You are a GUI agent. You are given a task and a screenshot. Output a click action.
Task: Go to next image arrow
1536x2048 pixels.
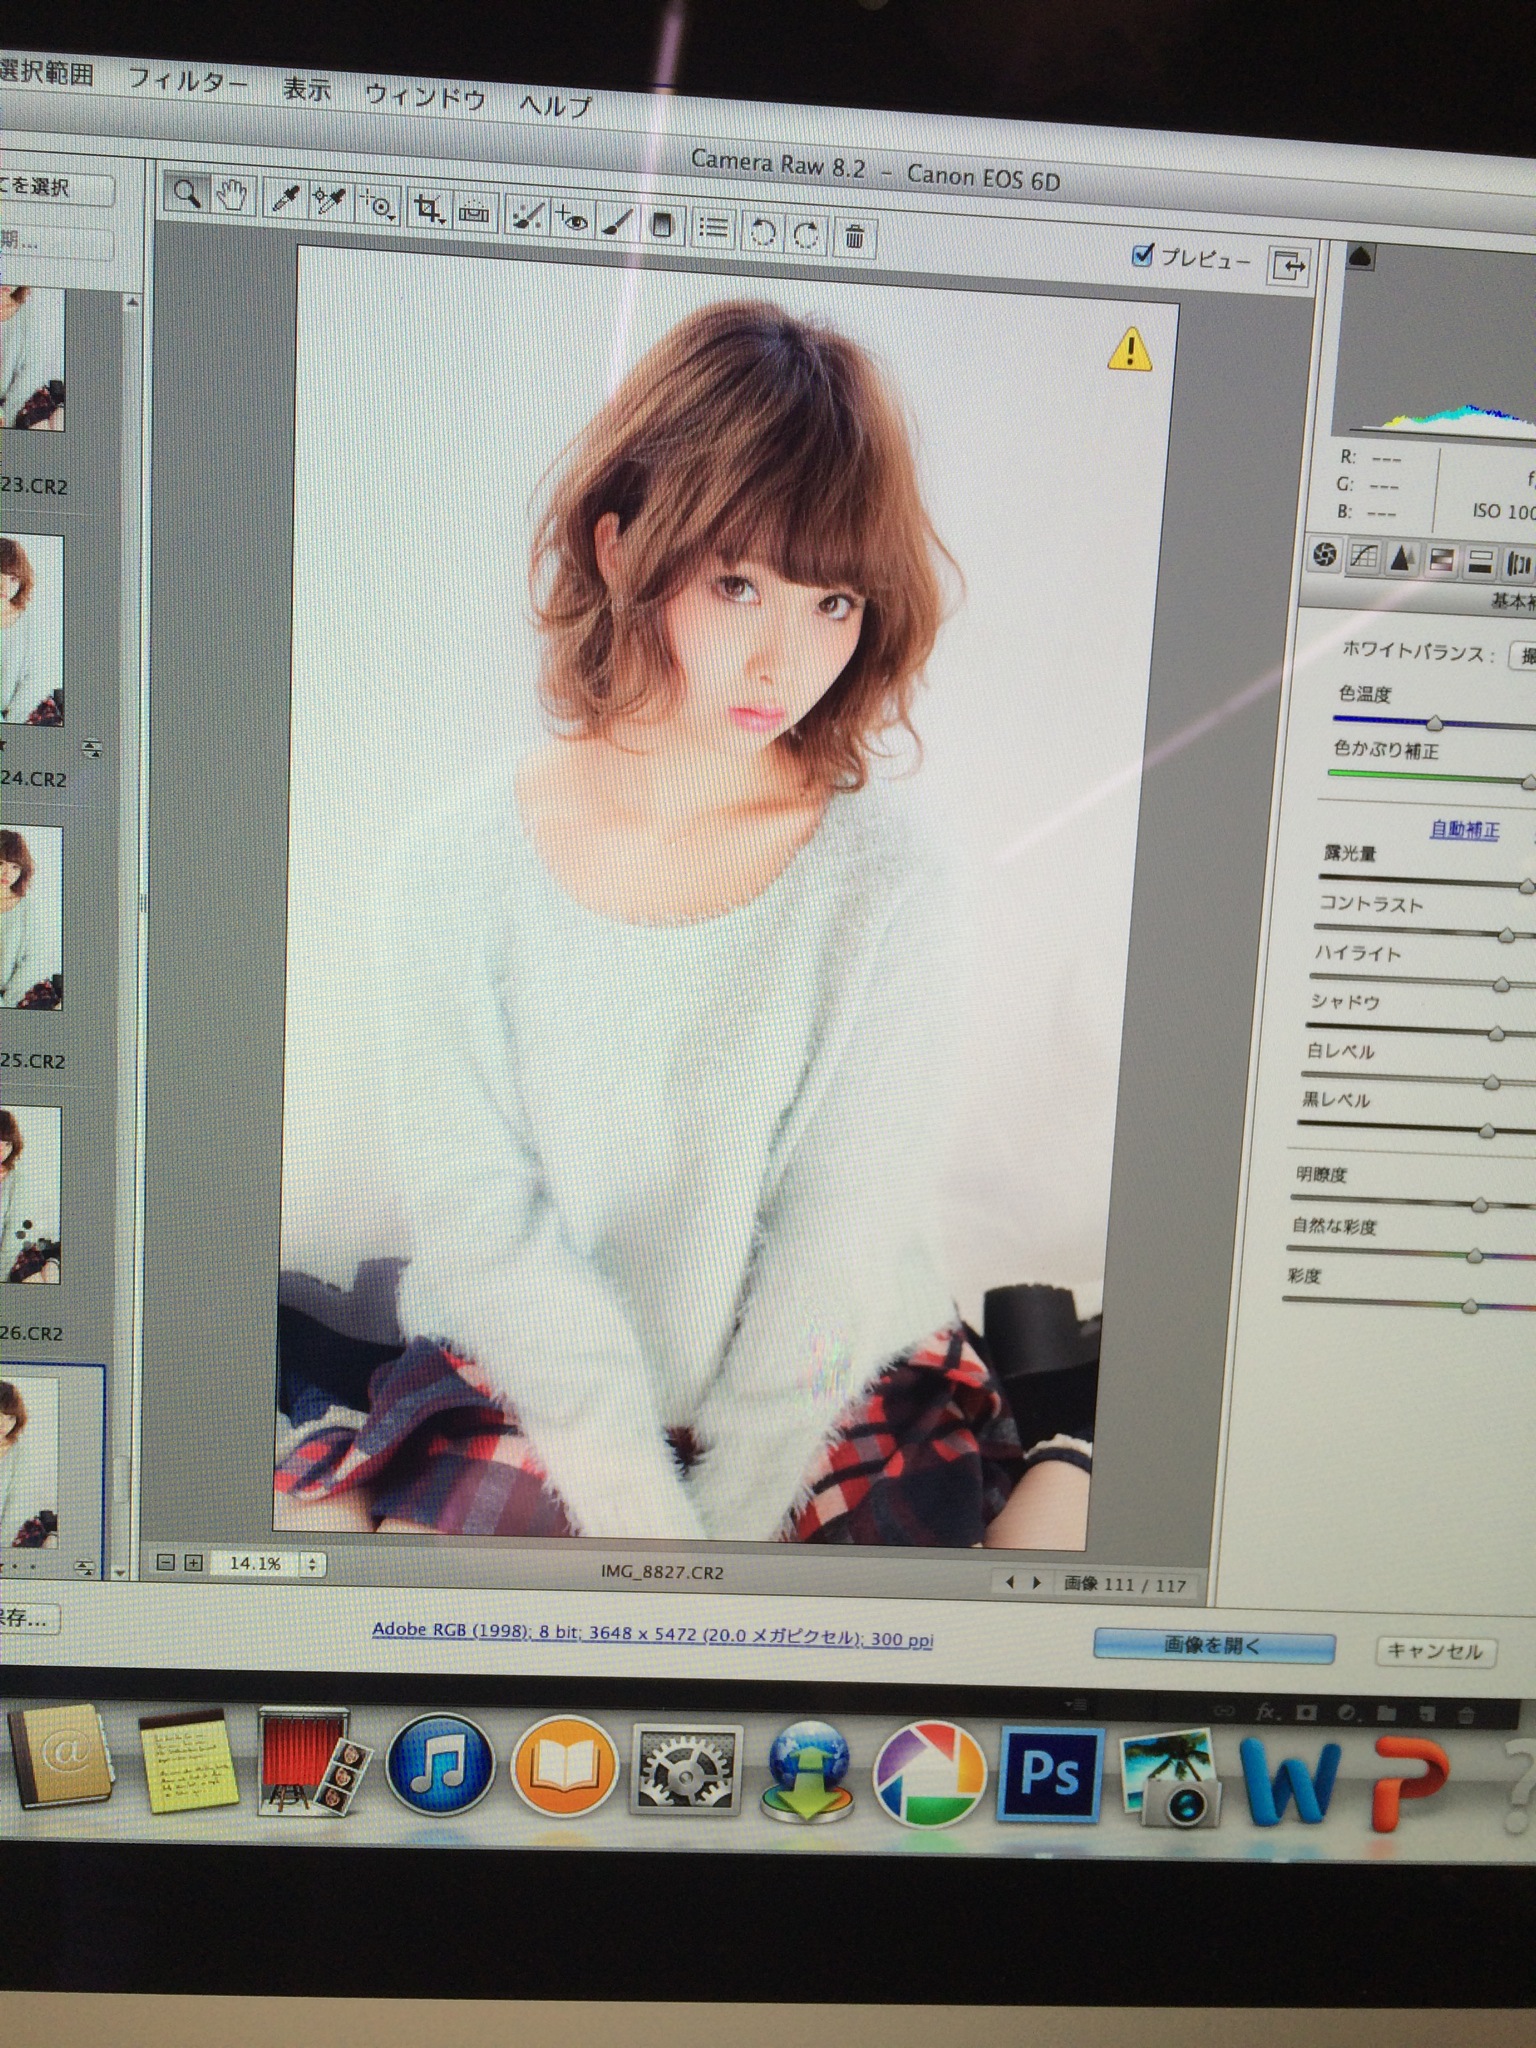[x=1036, y=1583]
